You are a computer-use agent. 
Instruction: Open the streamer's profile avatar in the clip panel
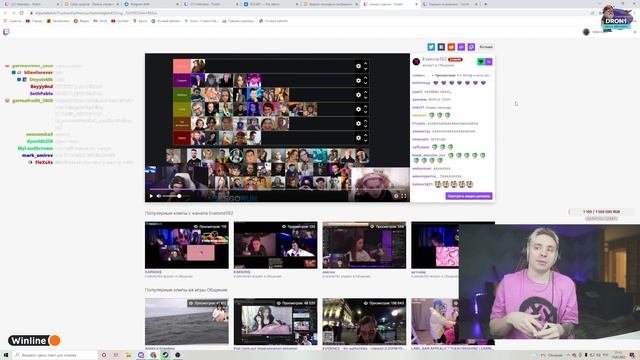point(416,62)
